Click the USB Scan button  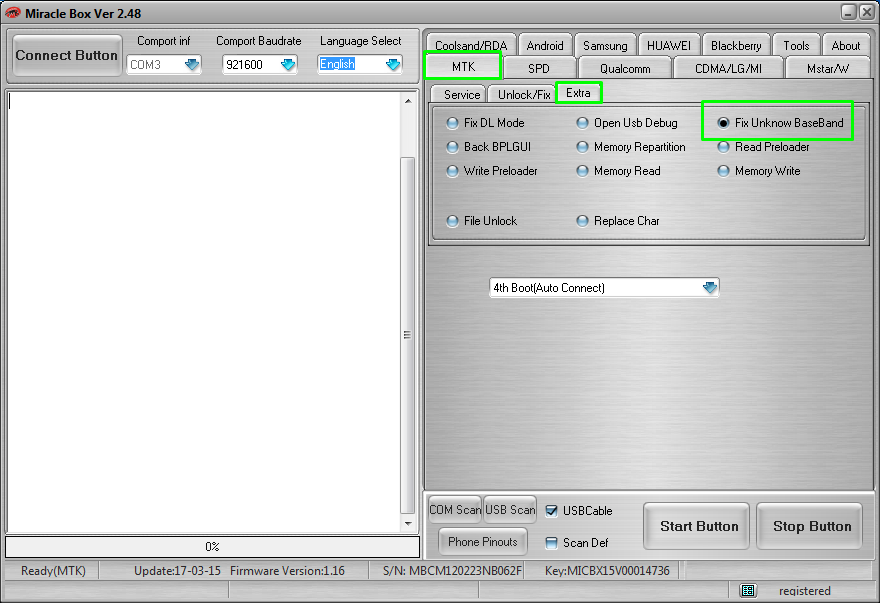[510, 509]
